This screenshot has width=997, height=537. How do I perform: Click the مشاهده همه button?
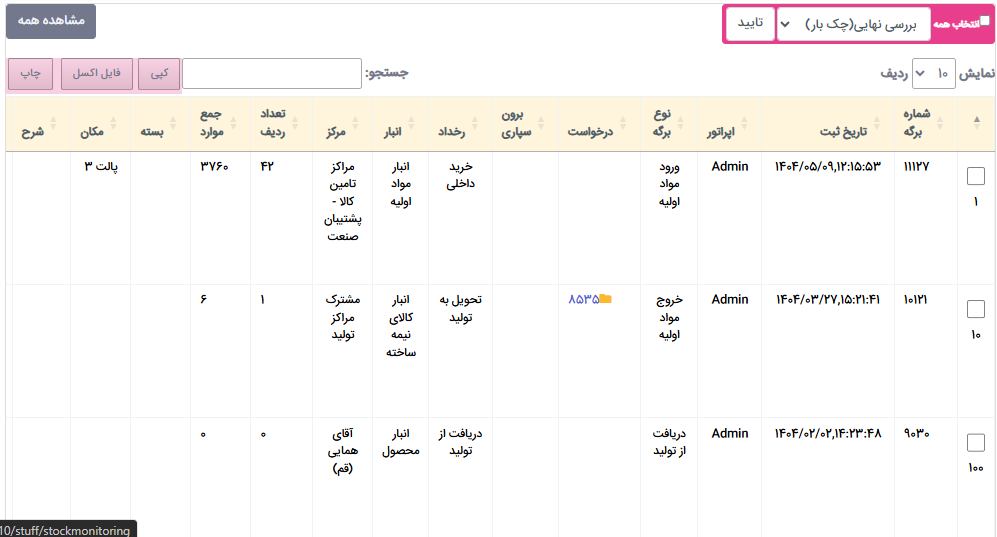pyautogui.click(x=51, y=21)
